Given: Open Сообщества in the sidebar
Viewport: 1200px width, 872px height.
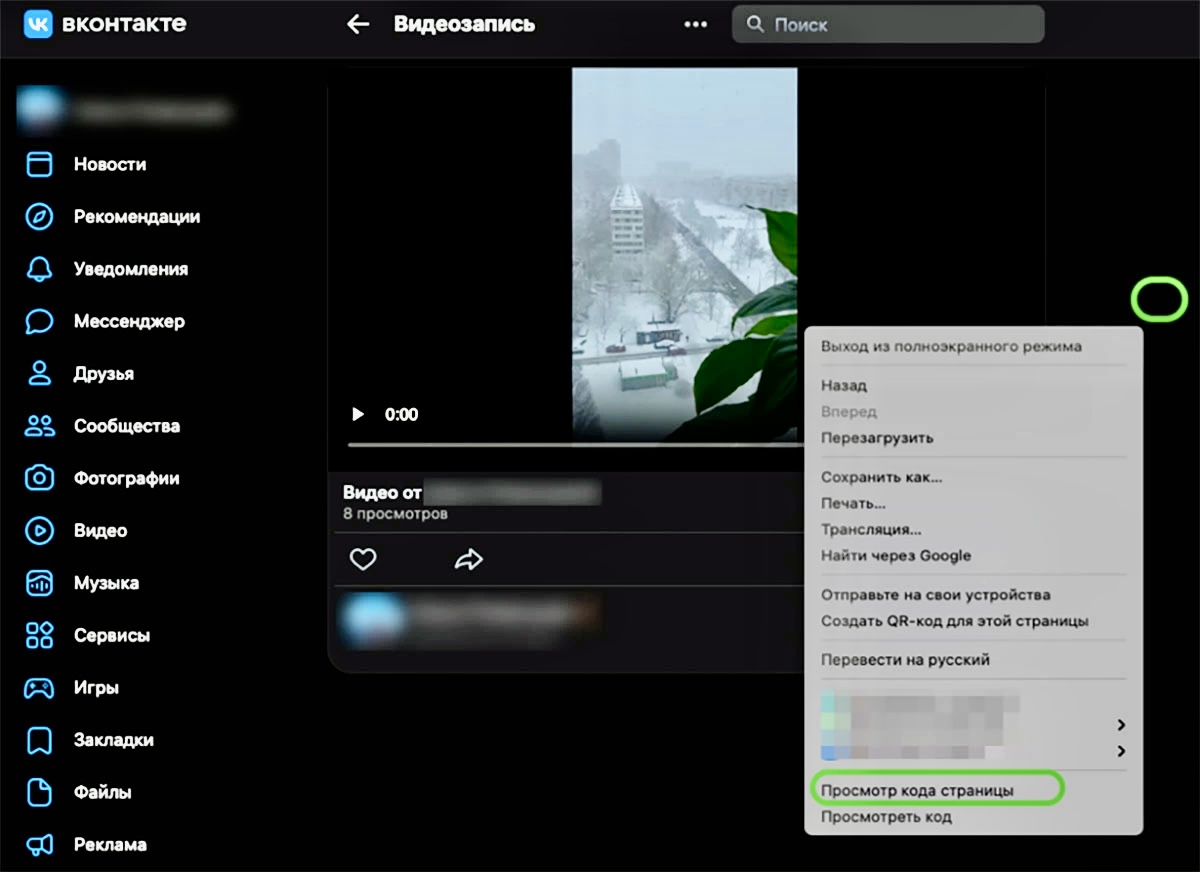Looking at the screenshot, I should (x=126, y=426).
